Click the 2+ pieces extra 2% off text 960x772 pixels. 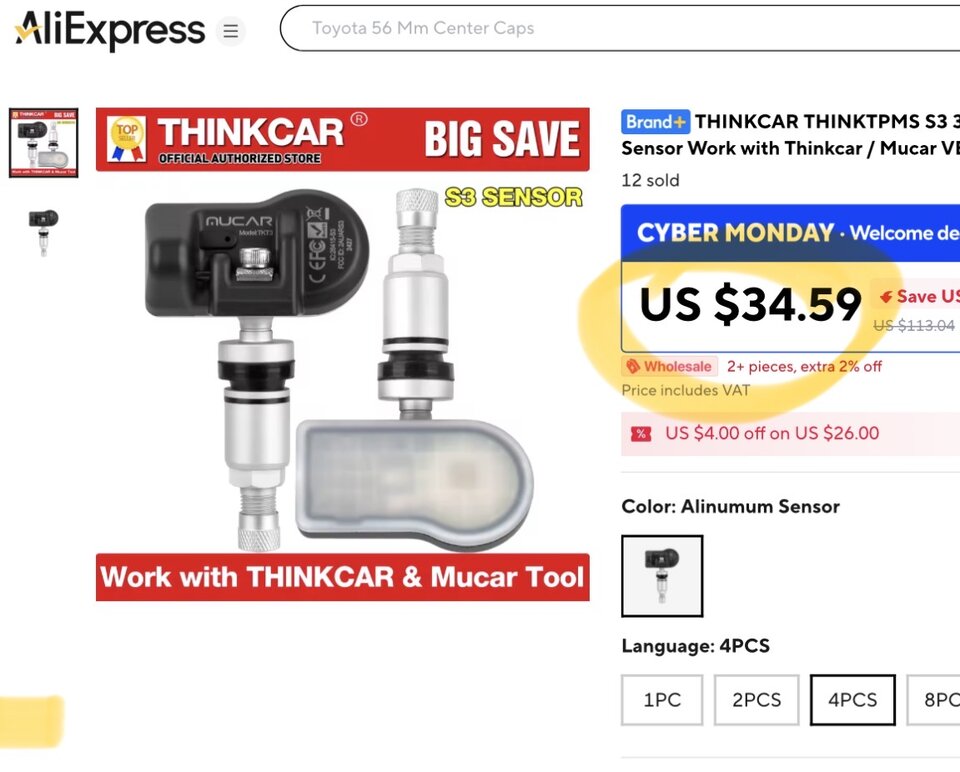804,366
